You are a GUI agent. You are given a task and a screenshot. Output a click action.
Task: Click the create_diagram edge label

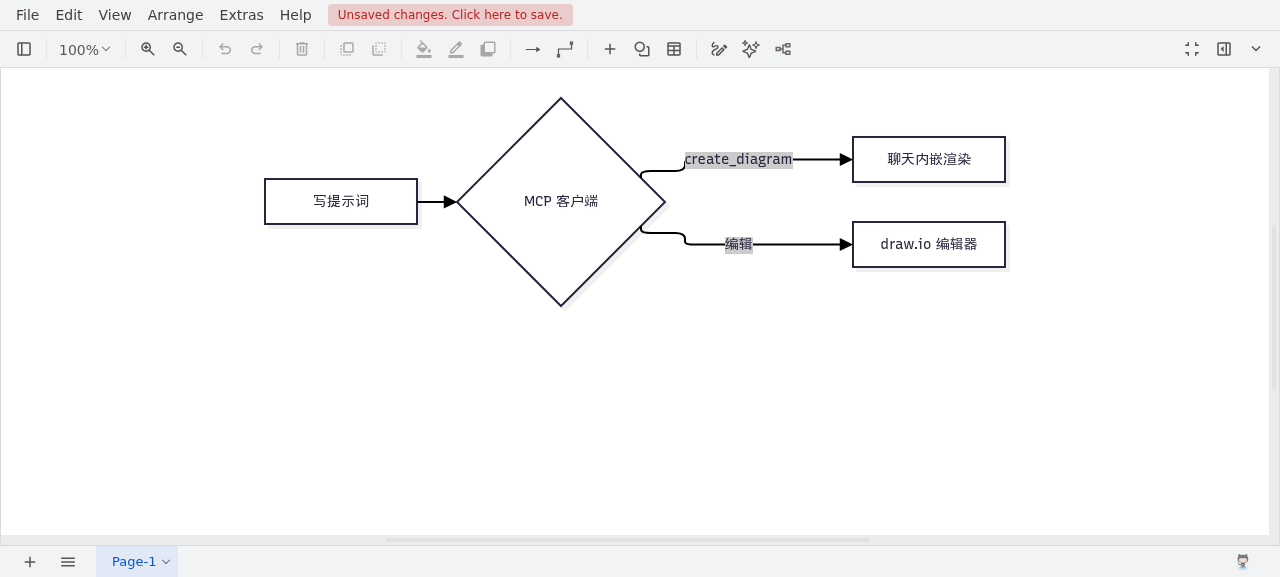(x=738, y=160)
